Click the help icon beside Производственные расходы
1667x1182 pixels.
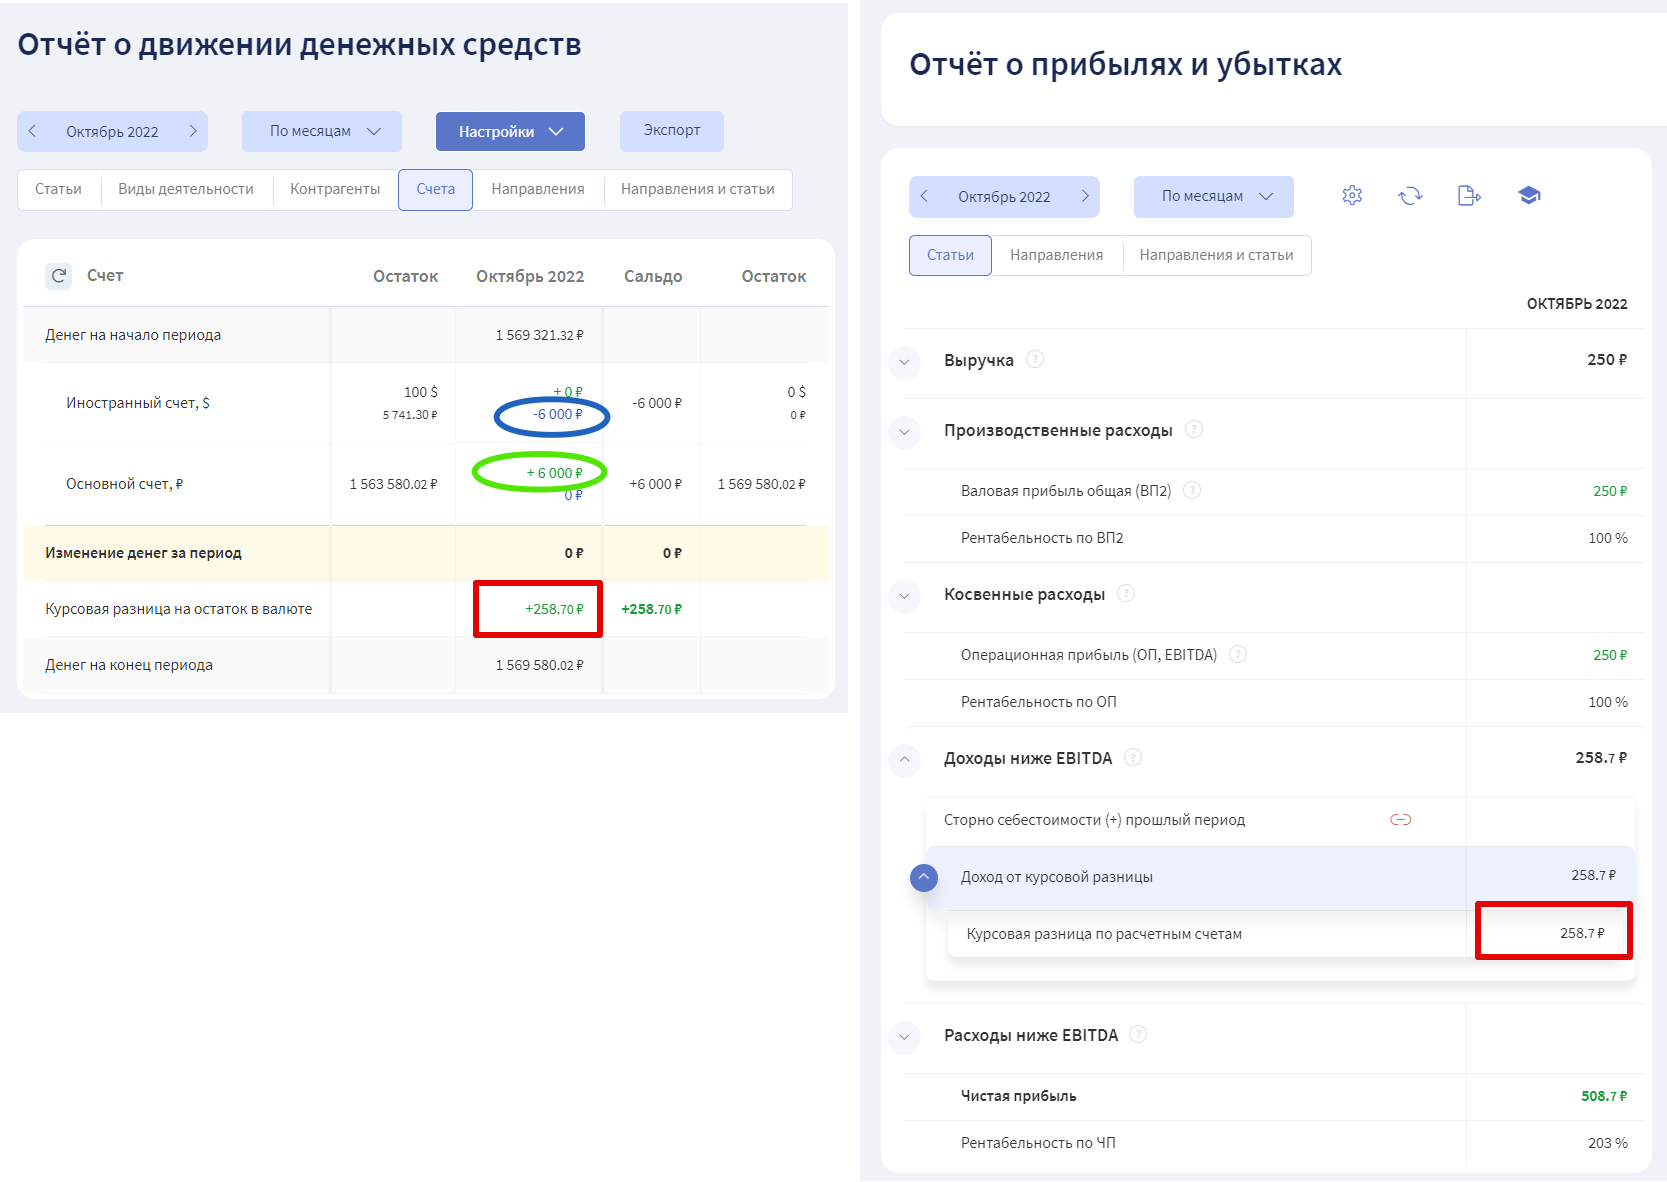click(x=1194, y=429)
